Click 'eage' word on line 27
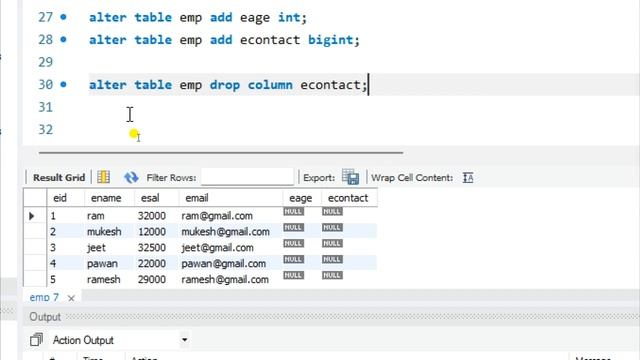 pyautogui.click(x=255, y=18)
